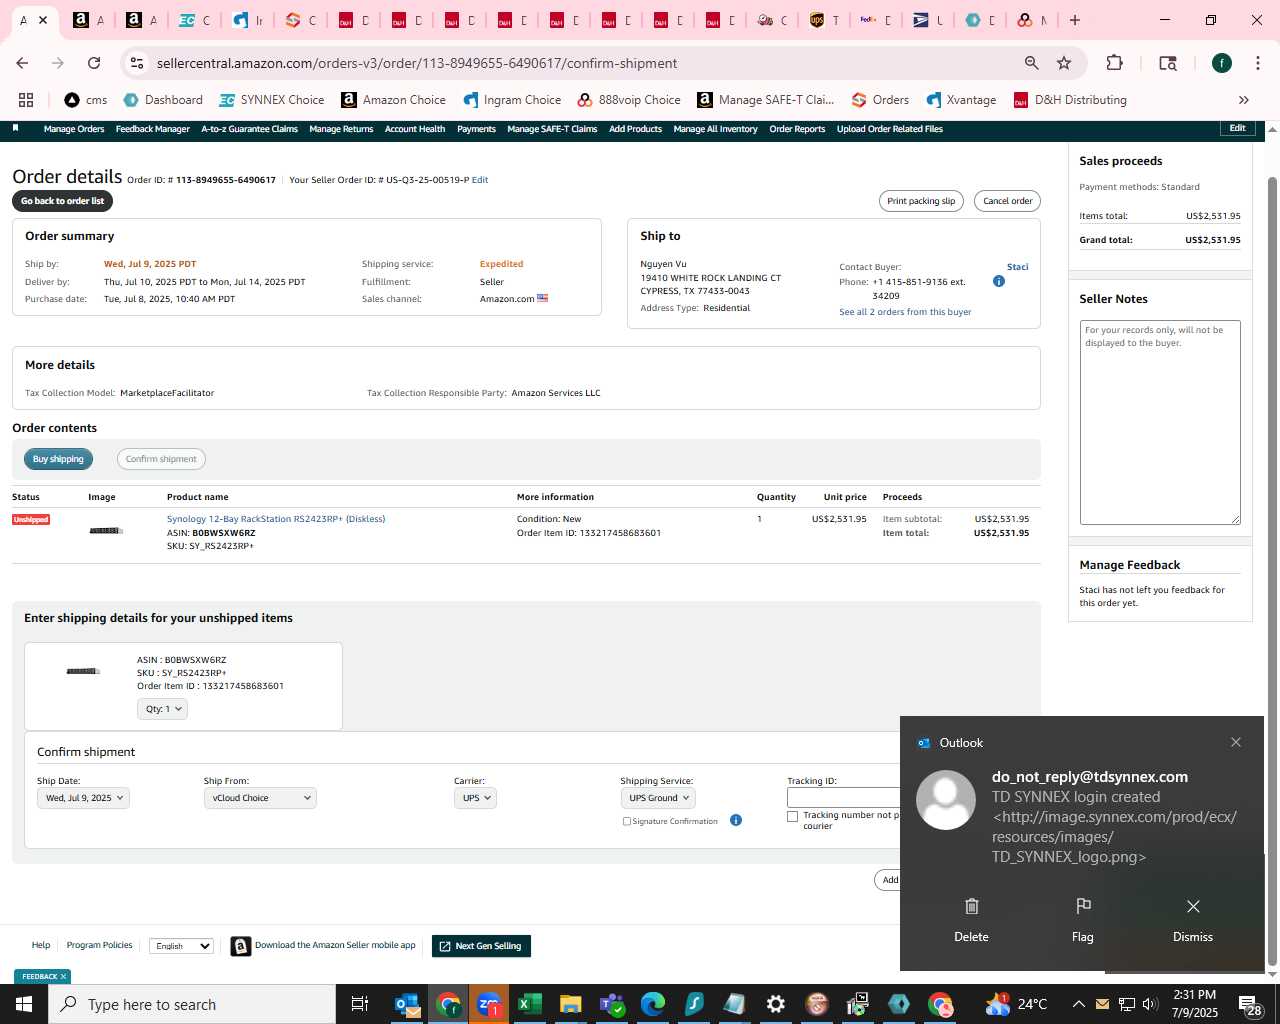
Task: Open Microsoft Teams from the taskbar
Action: click(612, 1004)
